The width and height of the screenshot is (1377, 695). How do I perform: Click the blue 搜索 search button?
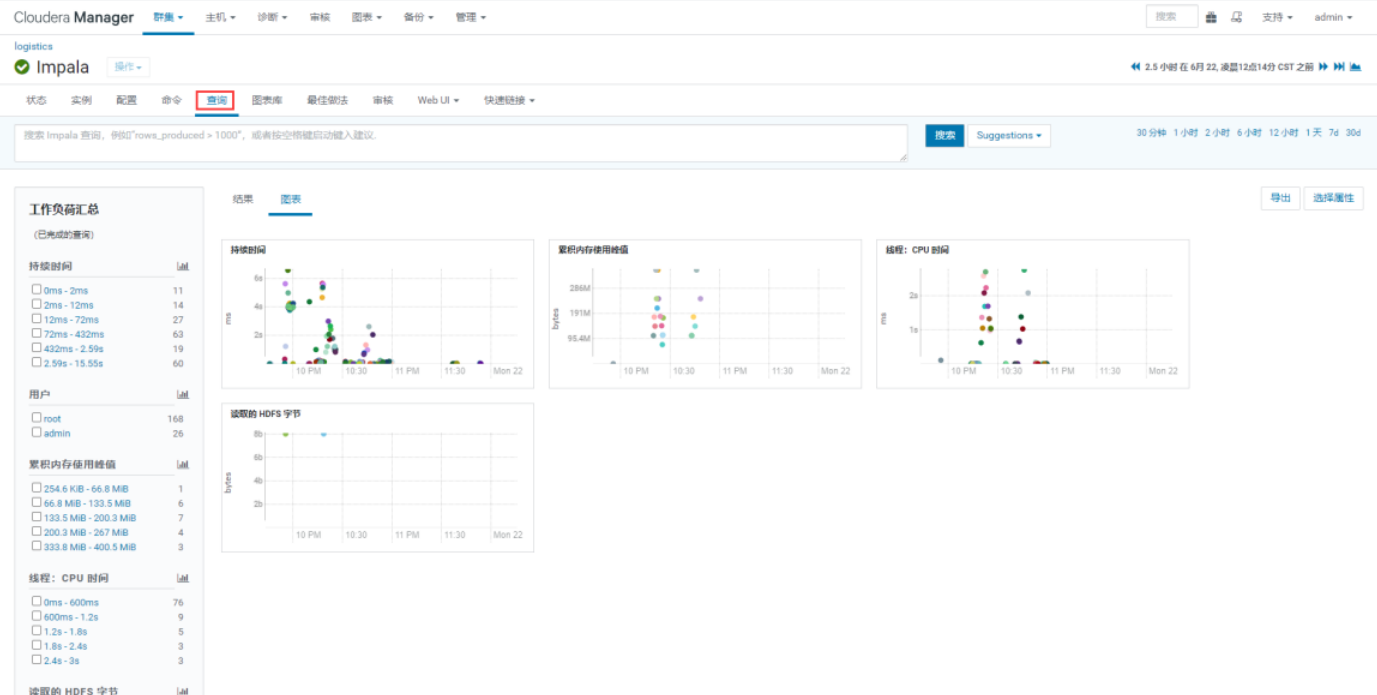pyautogui.click(x=945, y=136)
